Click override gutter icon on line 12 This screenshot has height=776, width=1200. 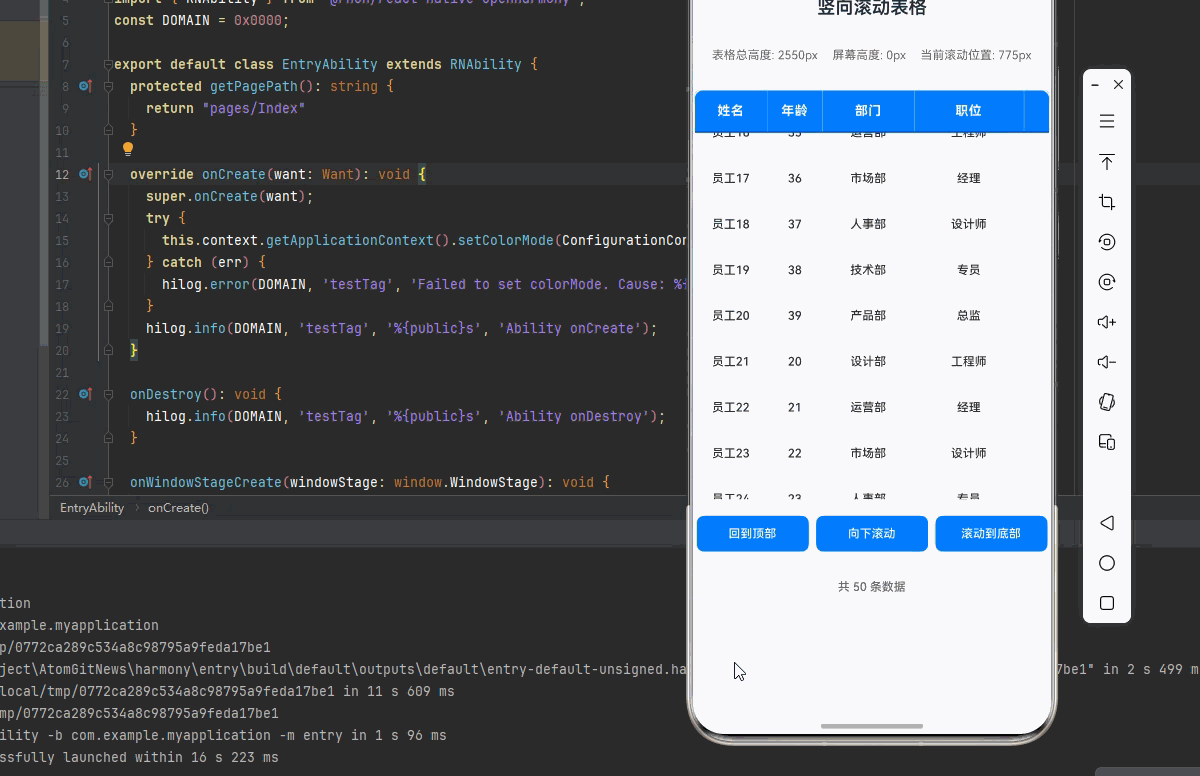[86, 175]
